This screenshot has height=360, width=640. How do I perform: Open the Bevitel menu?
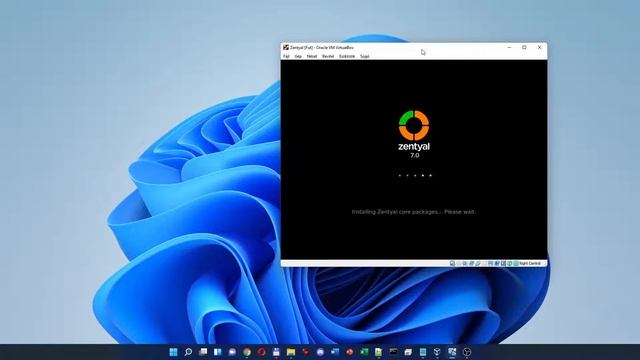click(328, 56)
